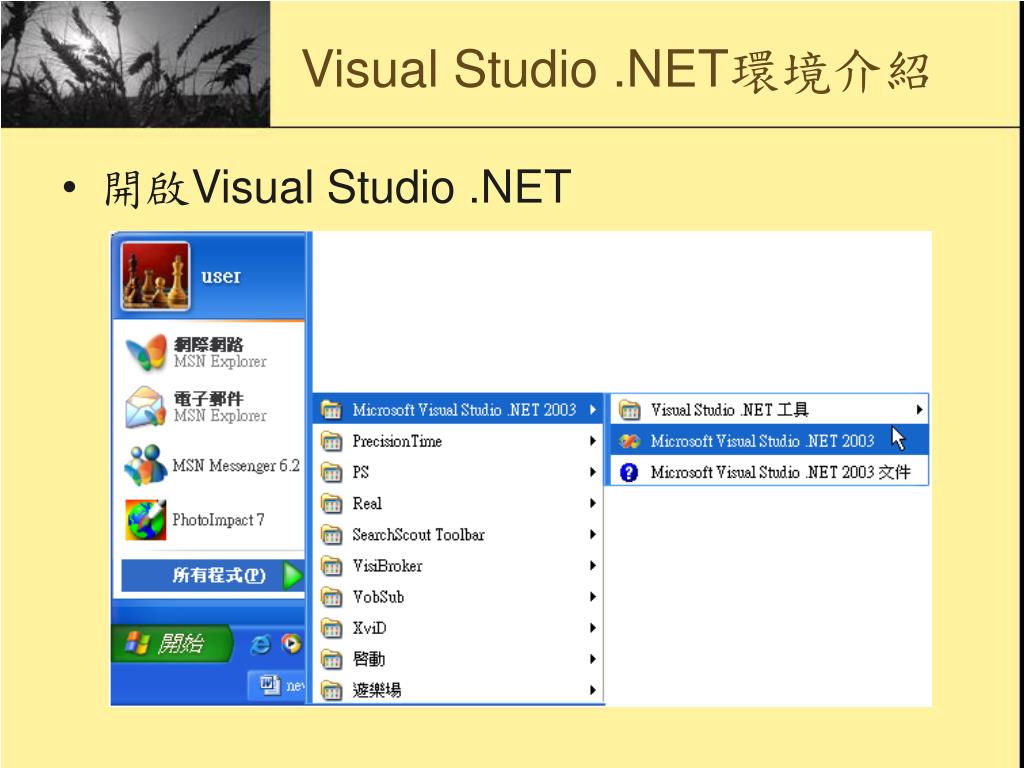Launch the PhotoImpact 7 icon

coord(145,520)
